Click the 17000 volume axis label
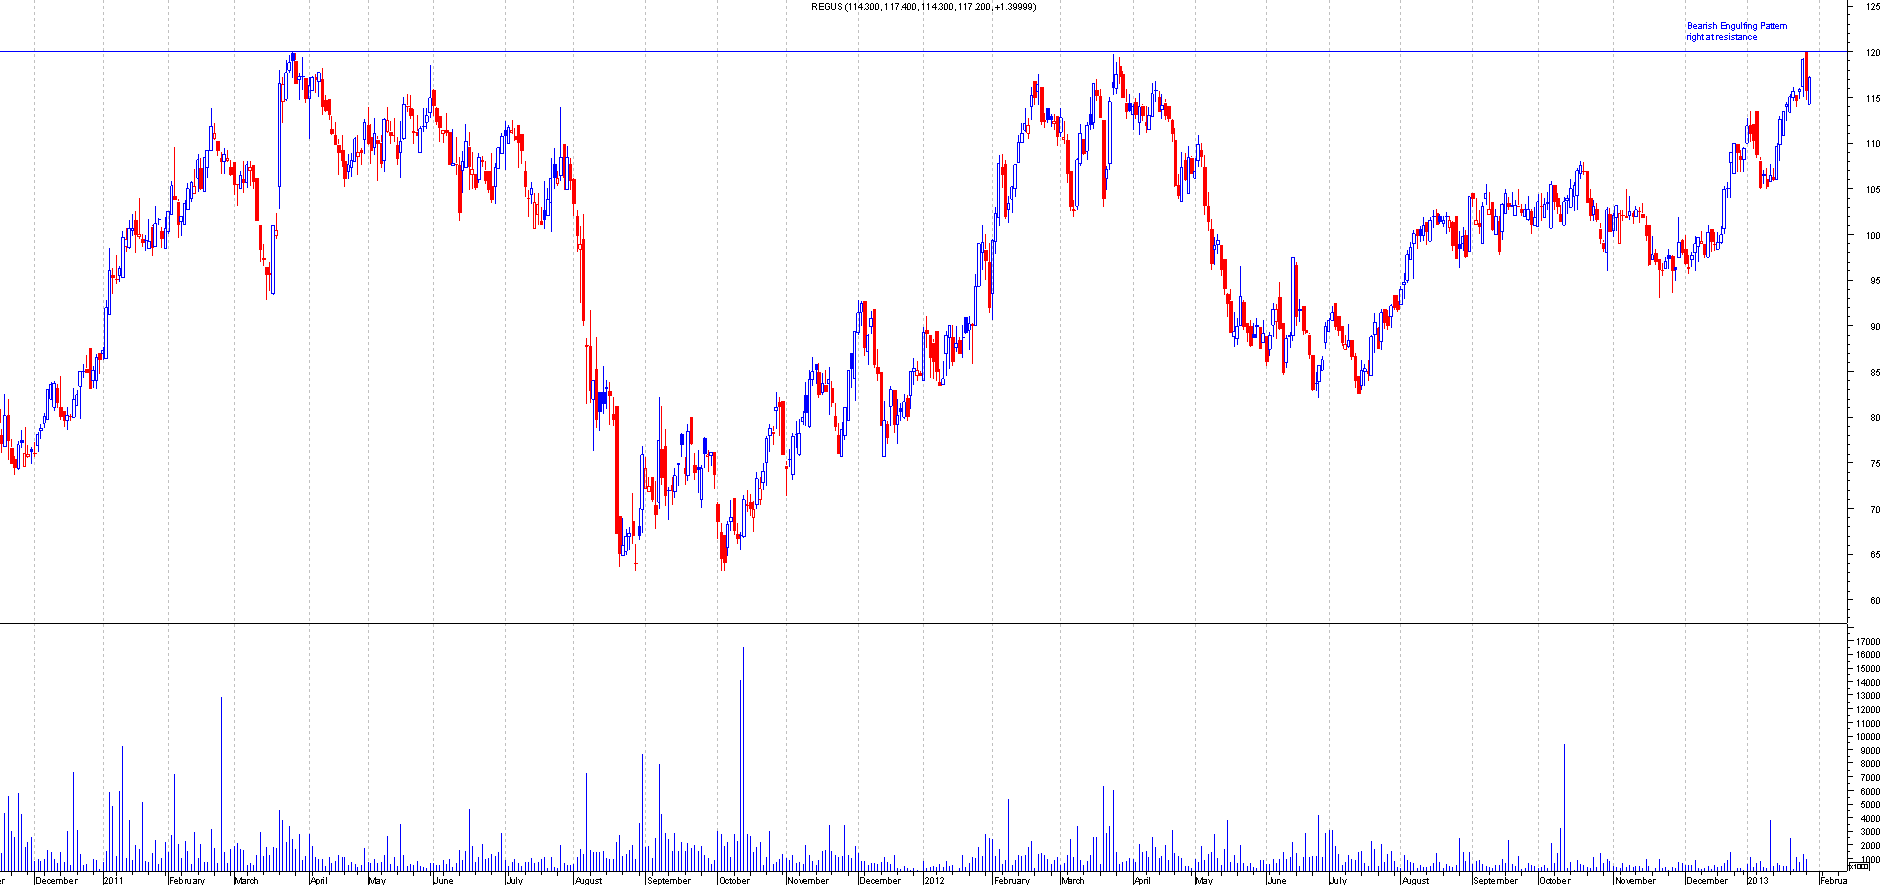The height and width of the screenshot is (885, 1883). [x=1867, y=641]
